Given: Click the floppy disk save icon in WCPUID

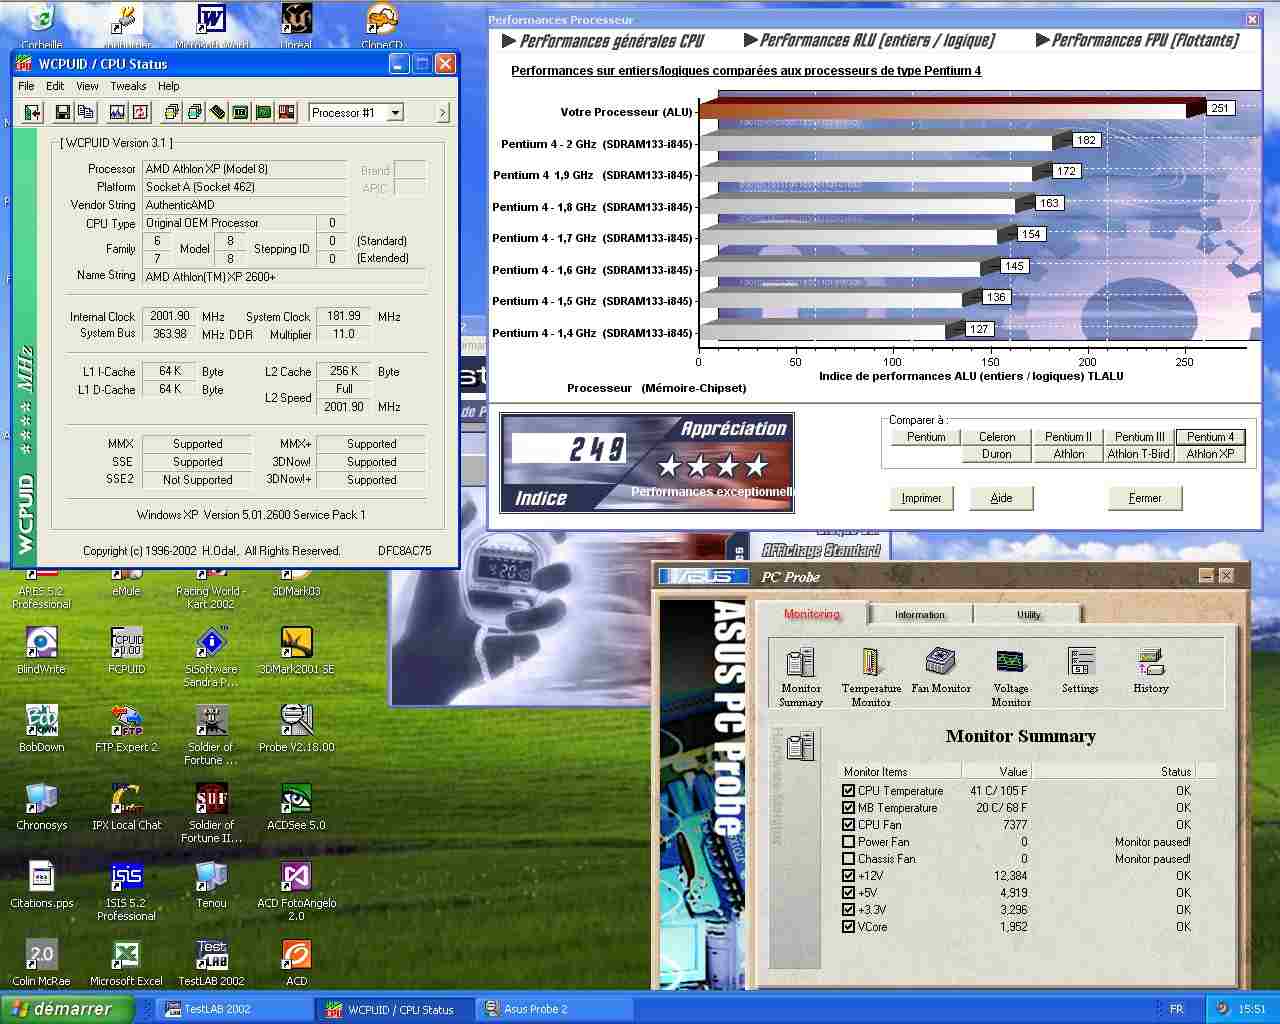Looking at the screenshot, I should [x=62, y=113].
